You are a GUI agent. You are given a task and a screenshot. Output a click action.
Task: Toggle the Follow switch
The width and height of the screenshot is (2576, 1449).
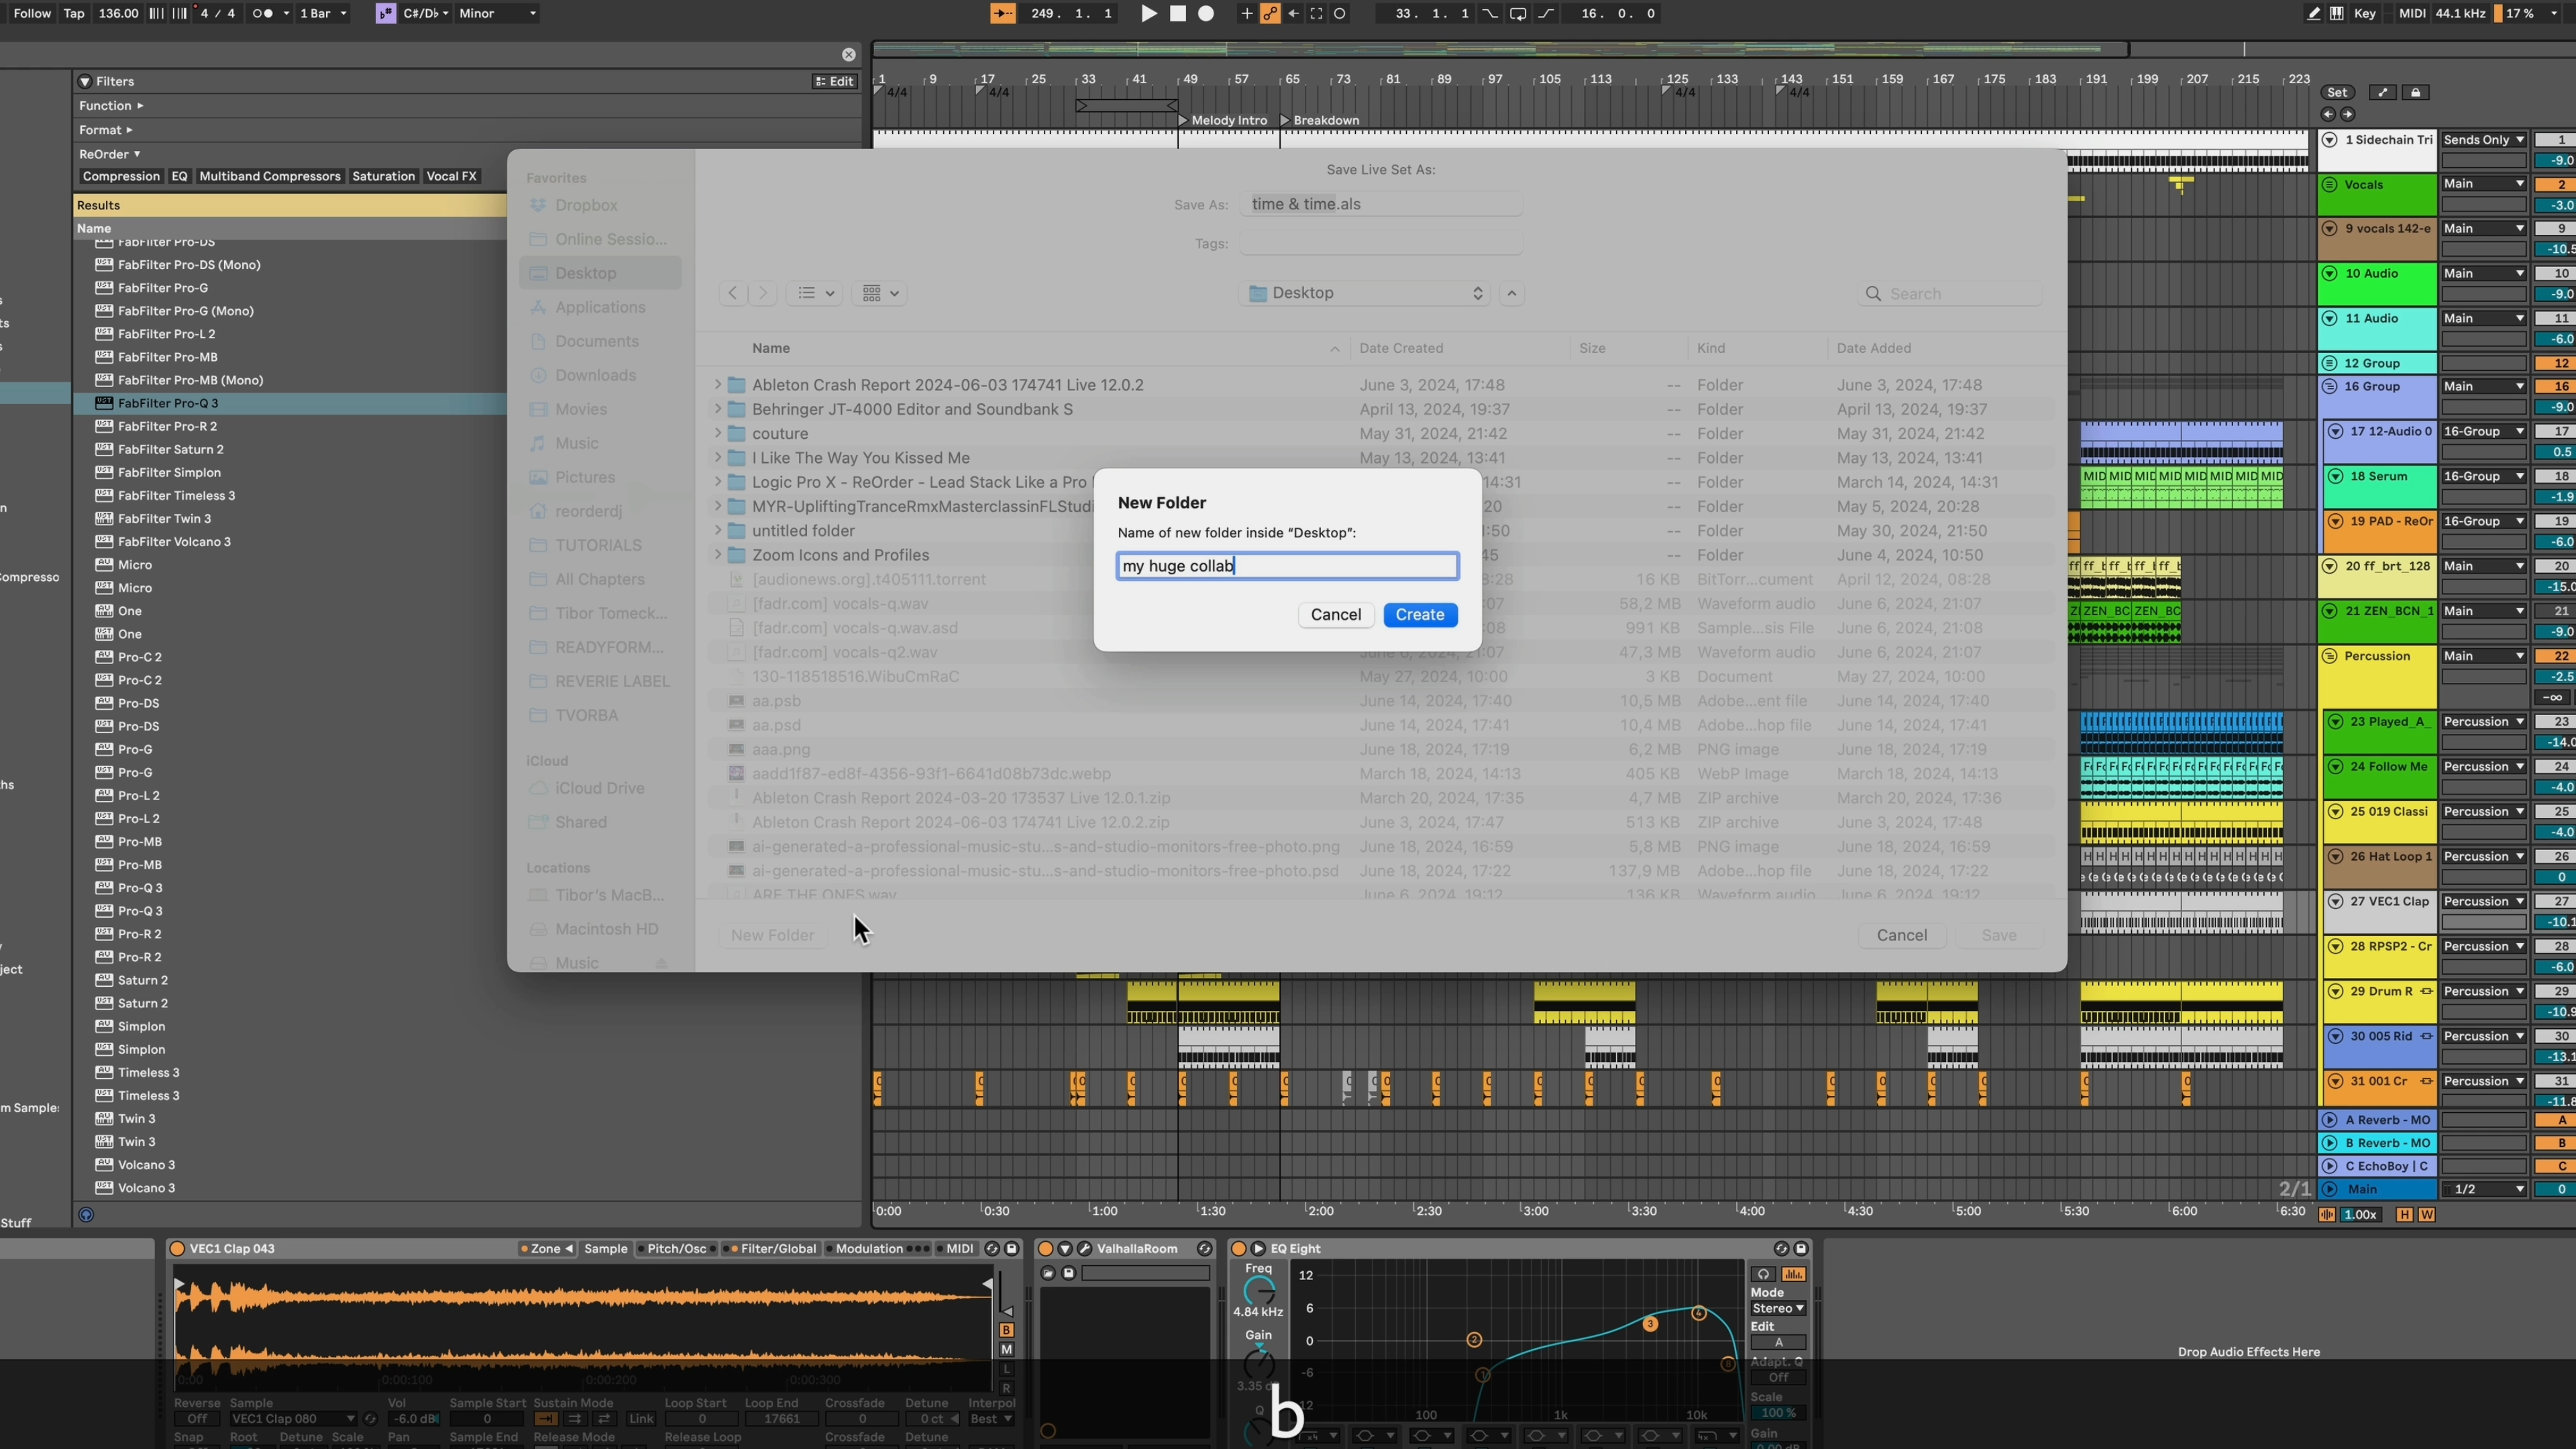[x=32, y=13]
